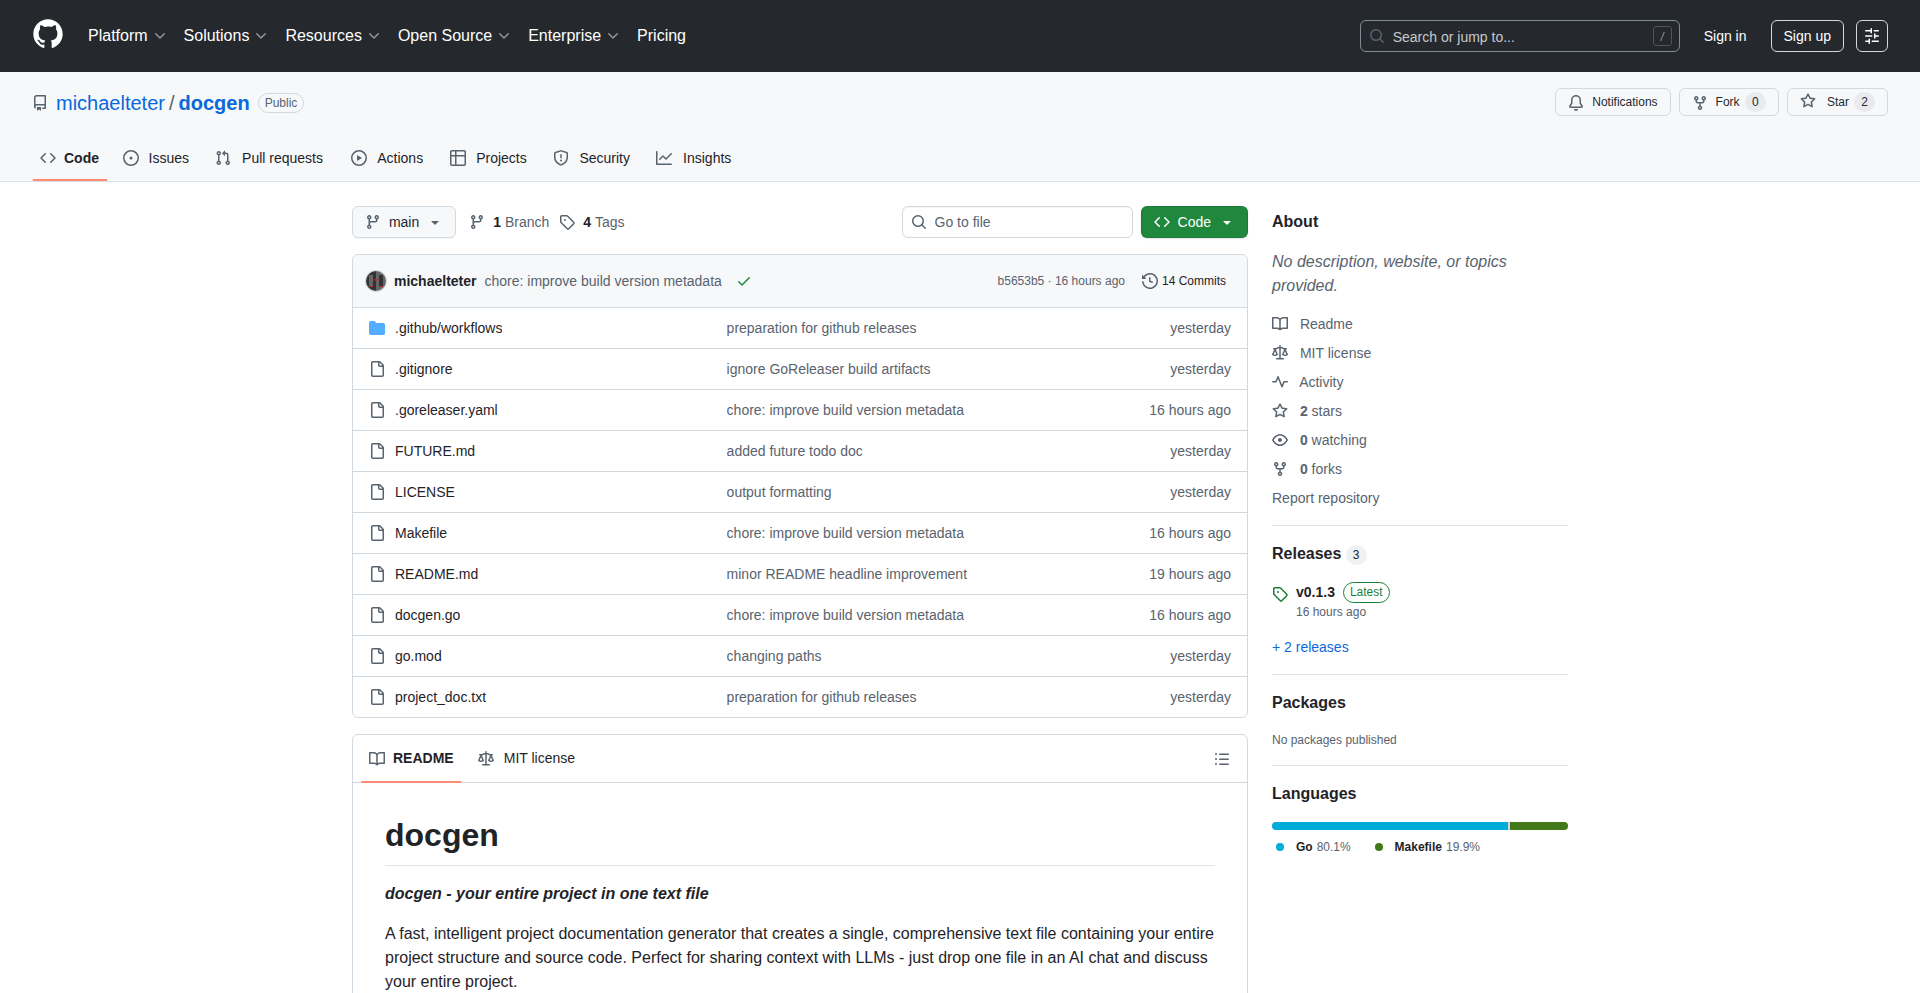Expand the green Code dropdown

1193,222
